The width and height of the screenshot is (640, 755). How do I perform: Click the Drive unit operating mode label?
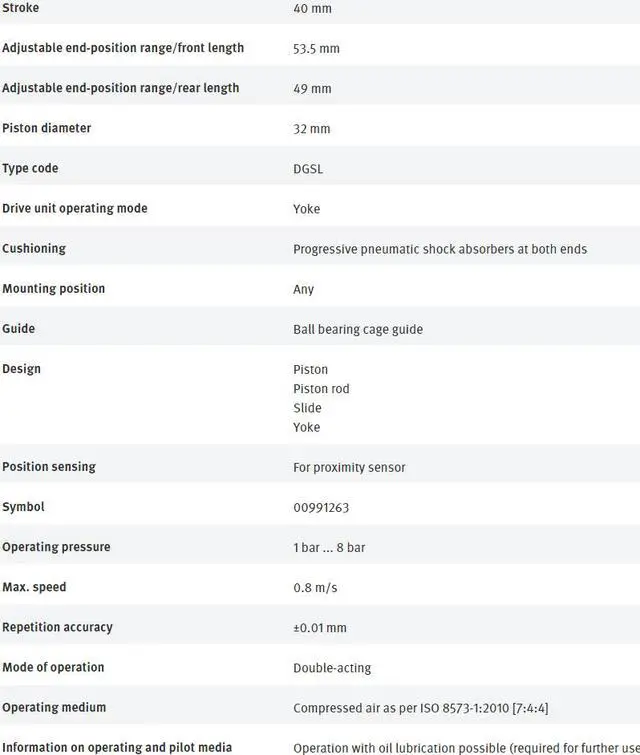tap(74, 208)
